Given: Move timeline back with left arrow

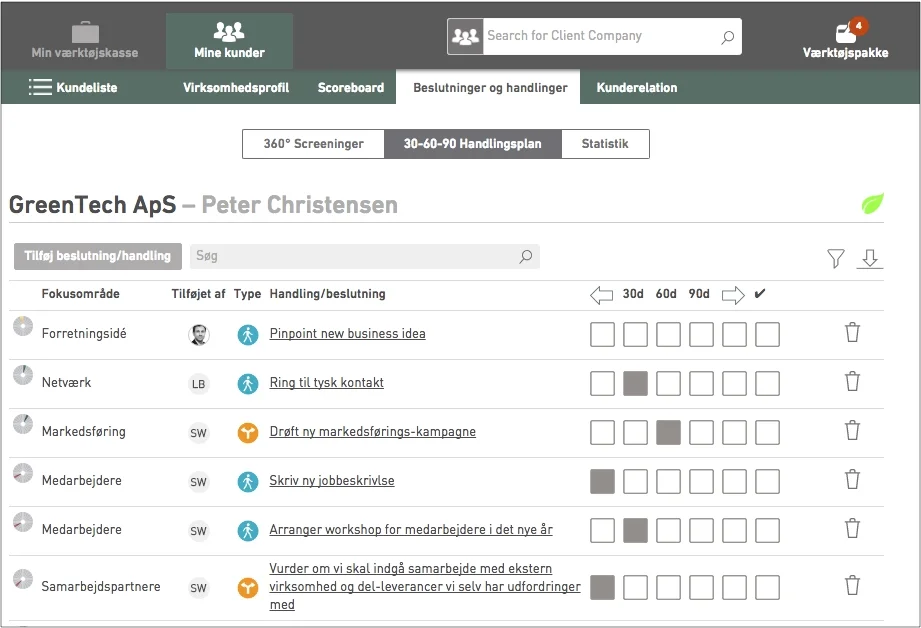Looking at the screenshot, I should point(601,294).
